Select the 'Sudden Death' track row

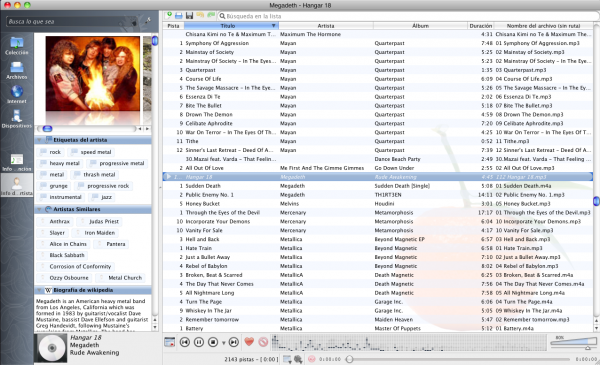[377, 186]
